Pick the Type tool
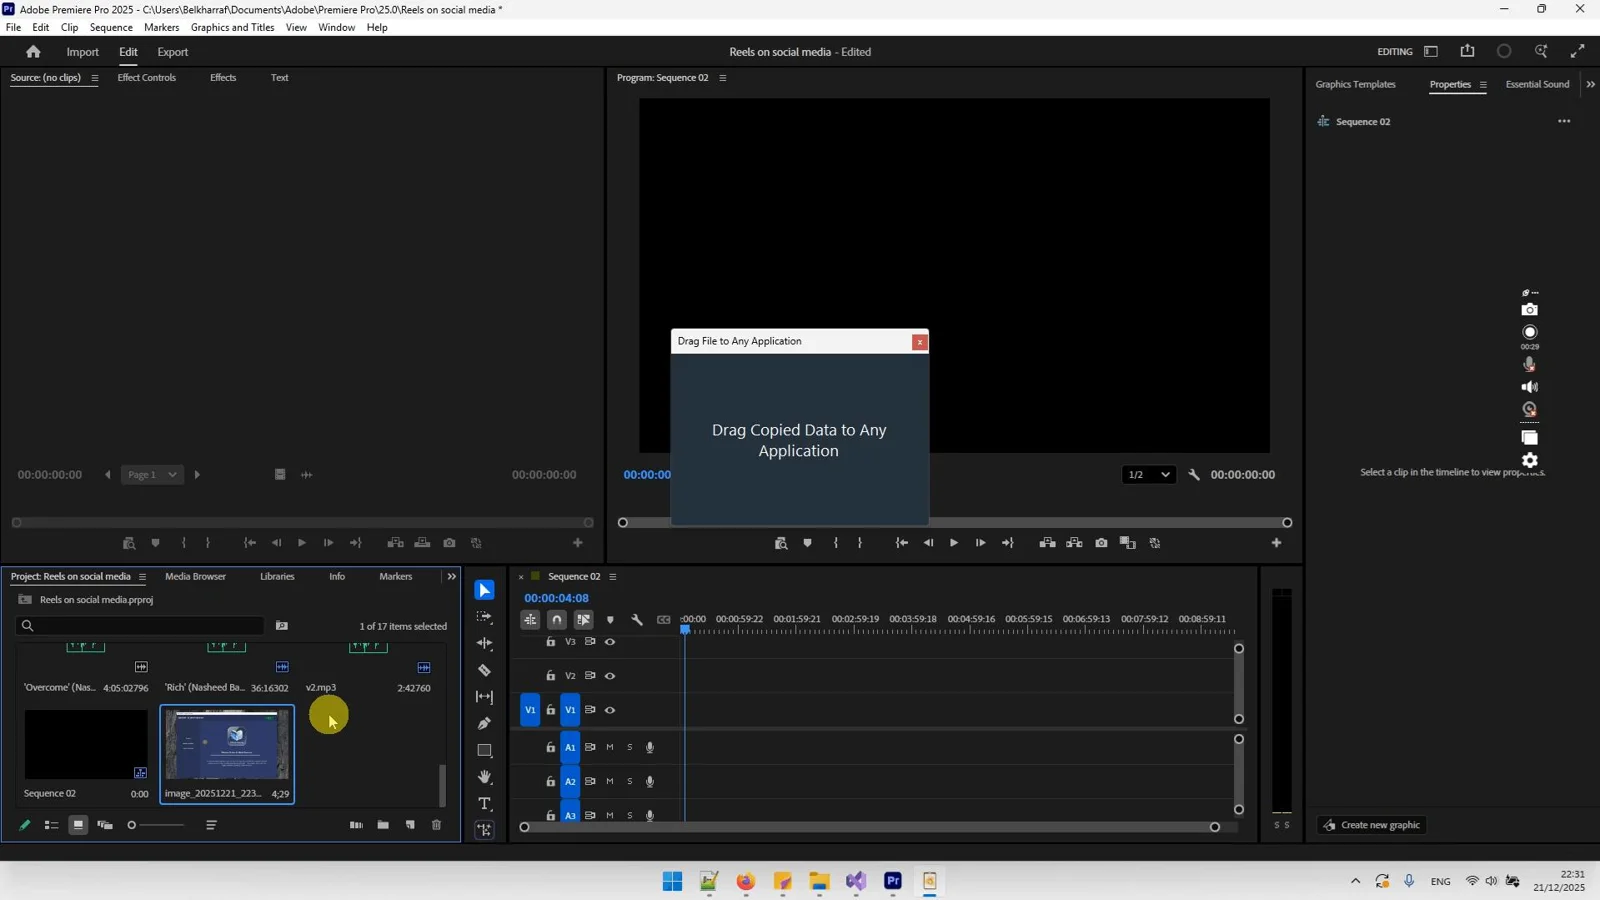This screenshot has height=900, width=1600. [x=484, y=804]
